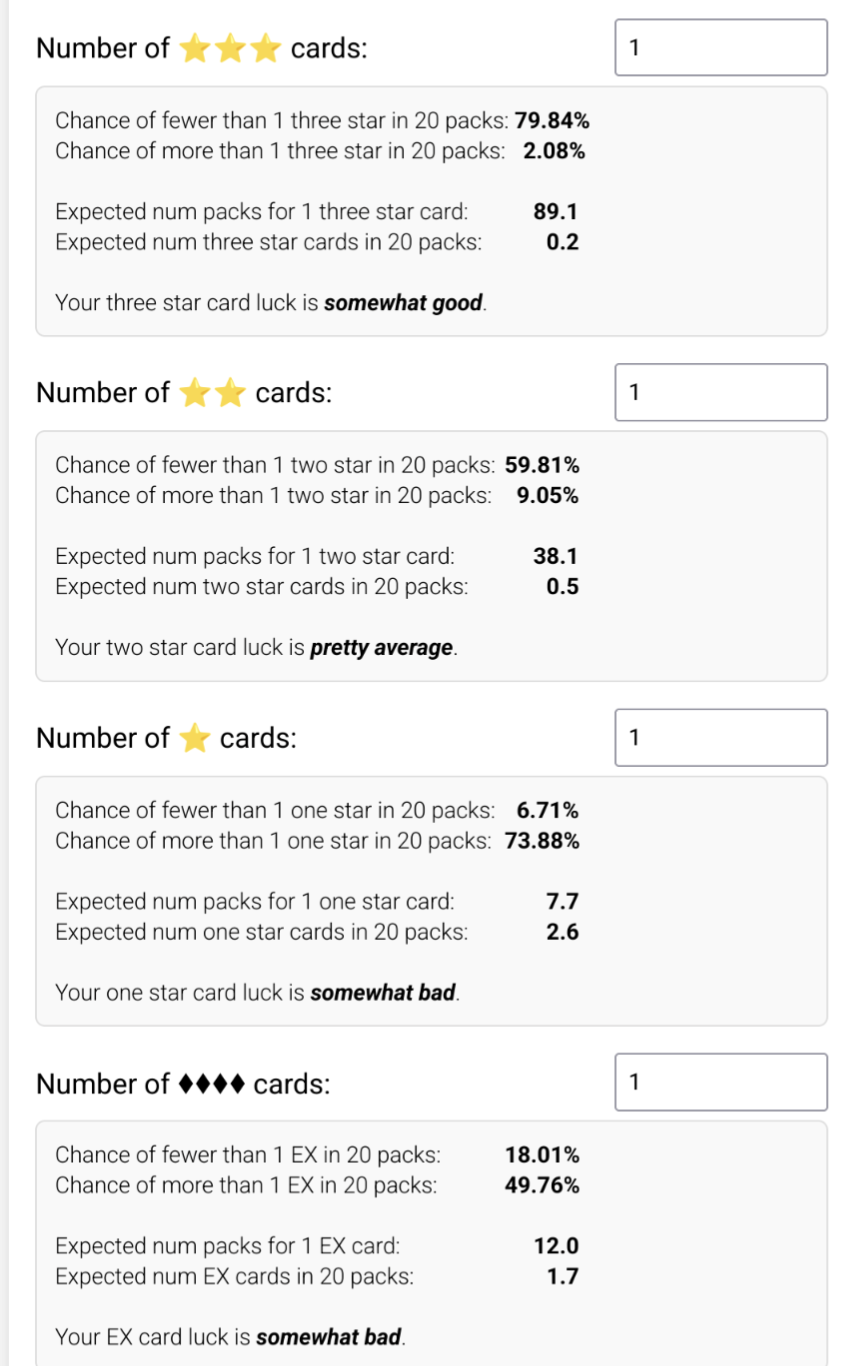841x1366 pixels.
Task: Select the 79.84% three star chance value
Action: tap(552, 121)
